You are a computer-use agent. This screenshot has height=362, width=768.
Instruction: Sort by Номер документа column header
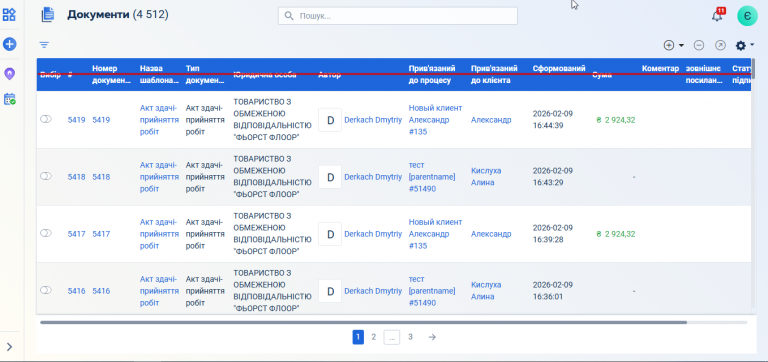coord(111,74)
